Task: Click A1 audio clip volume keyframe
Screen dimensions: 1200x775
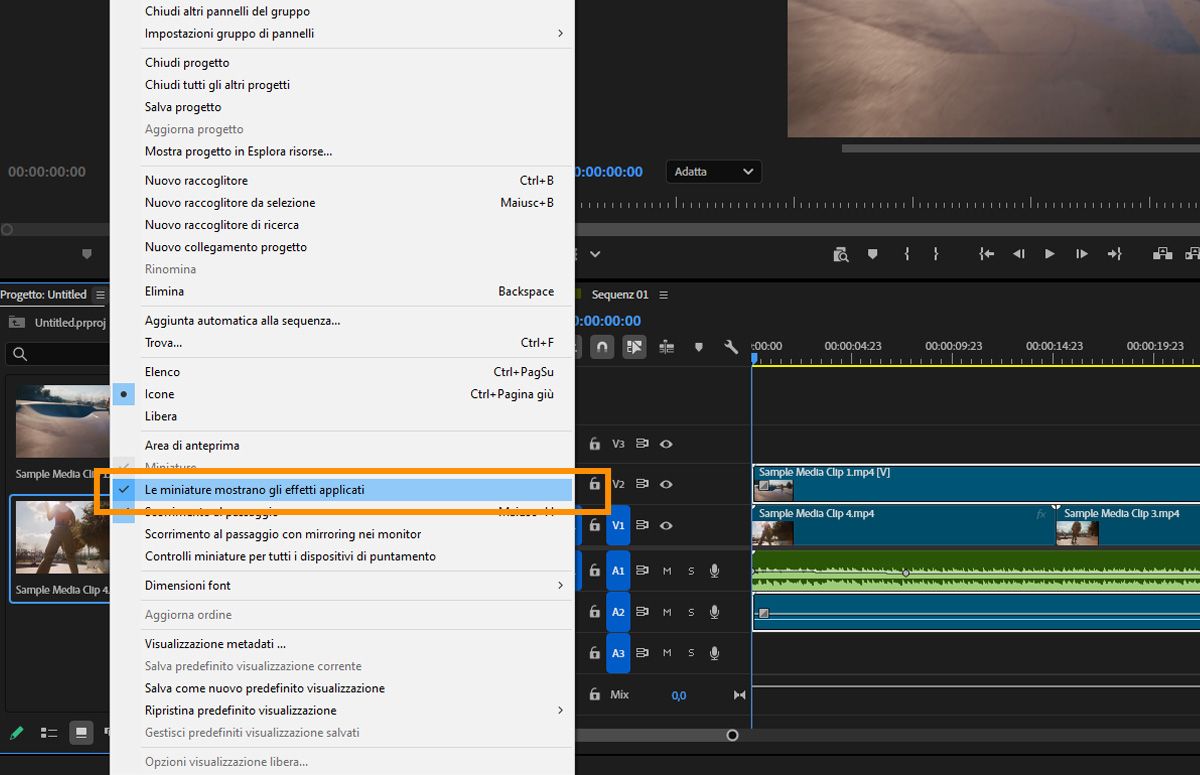Action: (x=906, y=573)
